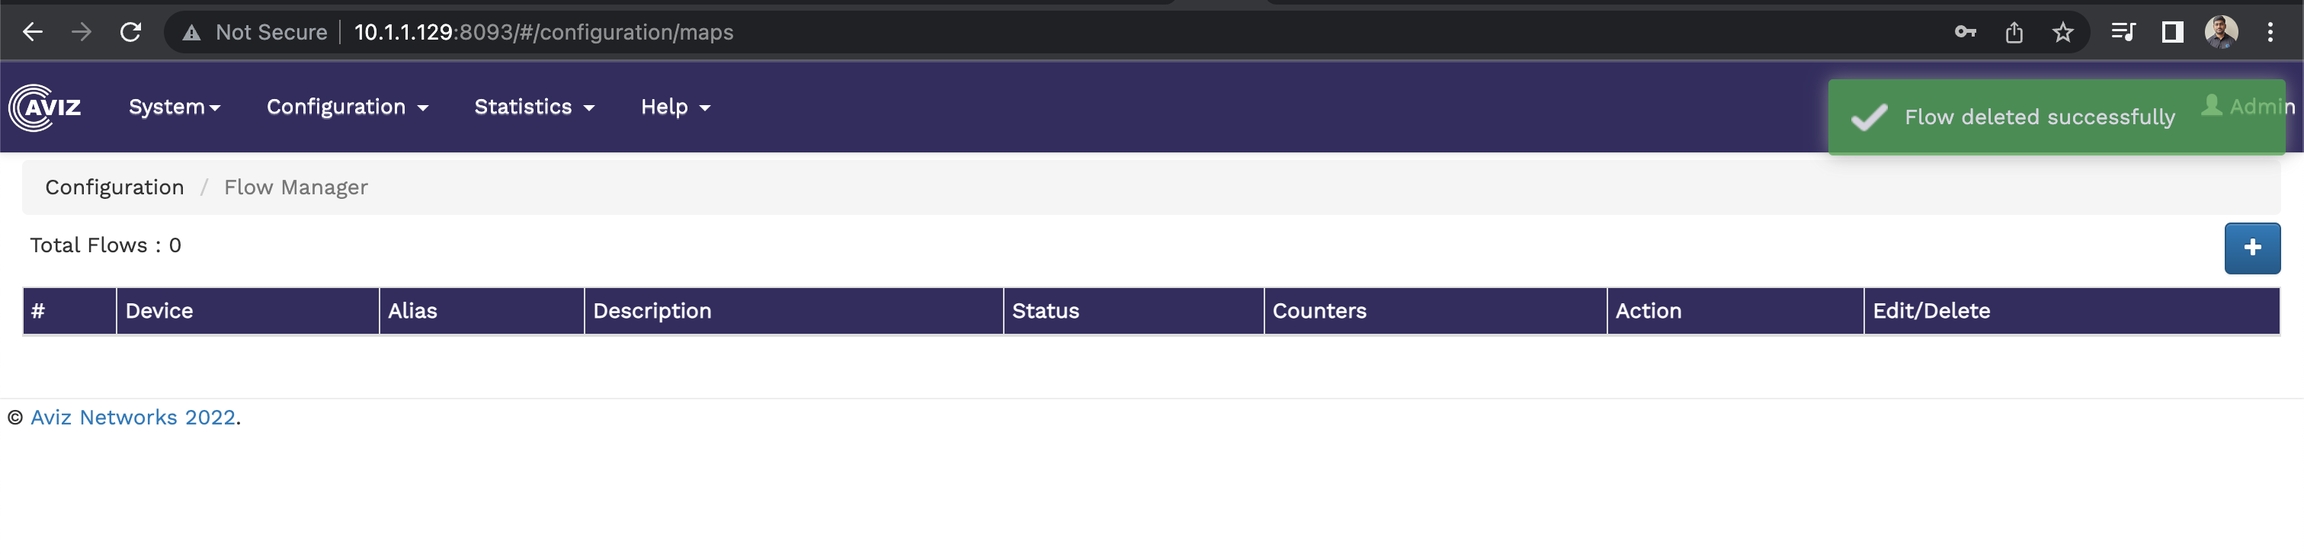Click the browser address bar URL
Viewport: 2304px width, 554px height.
tap(544, 32)
